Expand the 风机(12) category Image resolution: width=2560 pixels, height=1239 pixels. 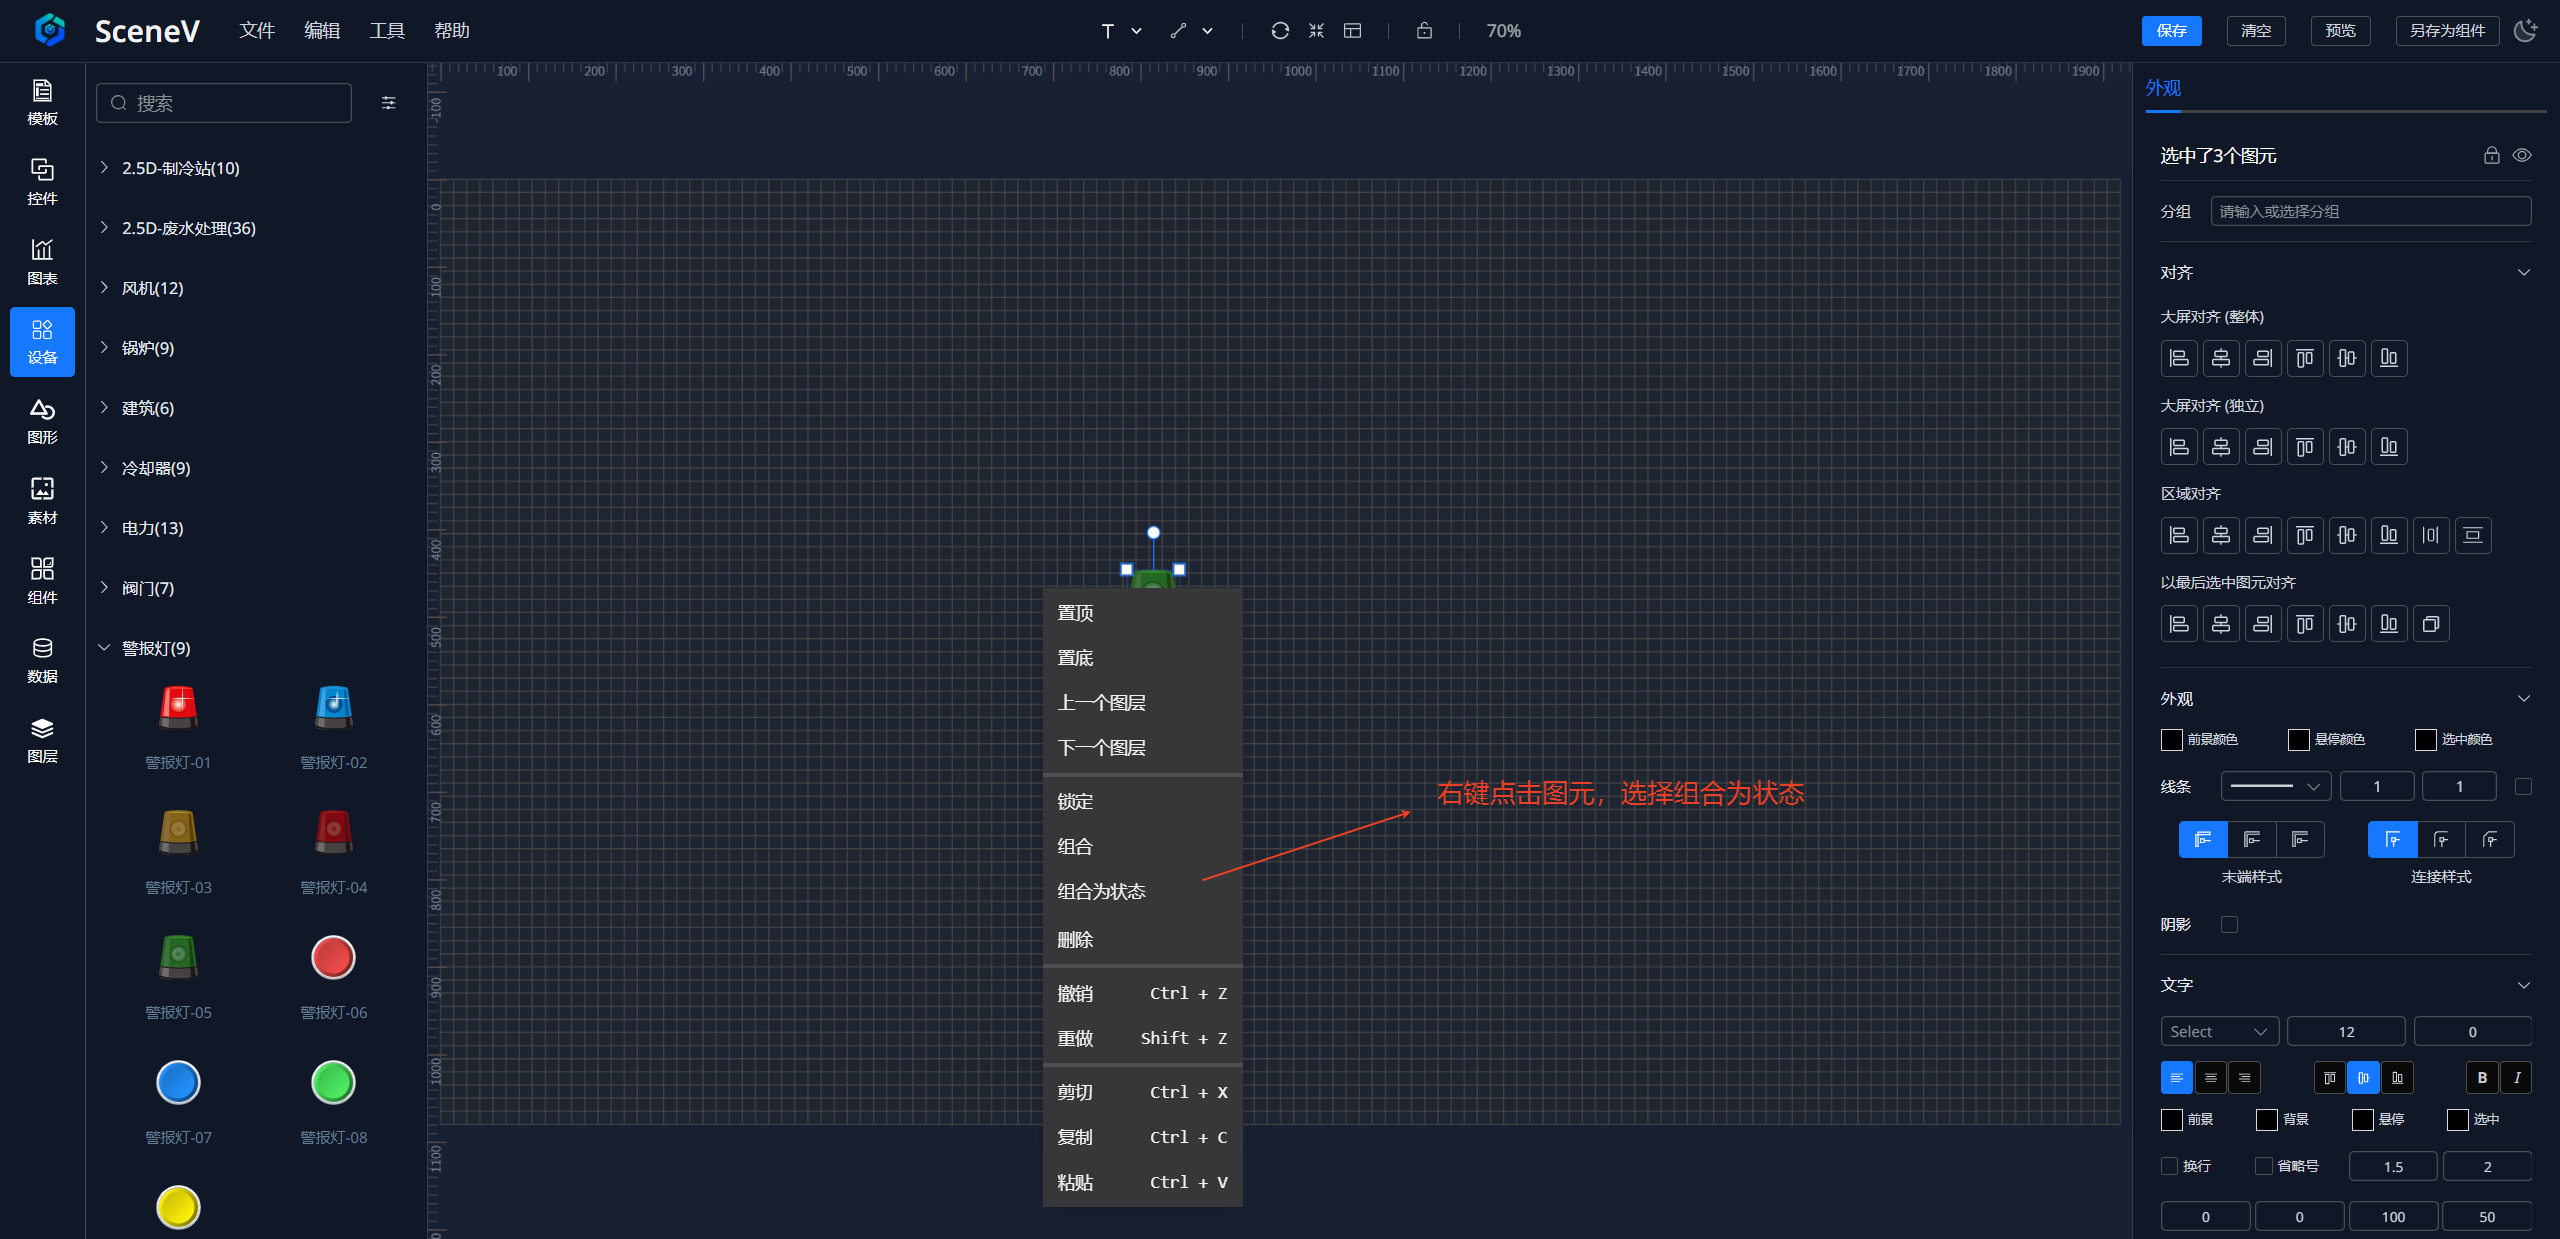click(x=152, y=288)
